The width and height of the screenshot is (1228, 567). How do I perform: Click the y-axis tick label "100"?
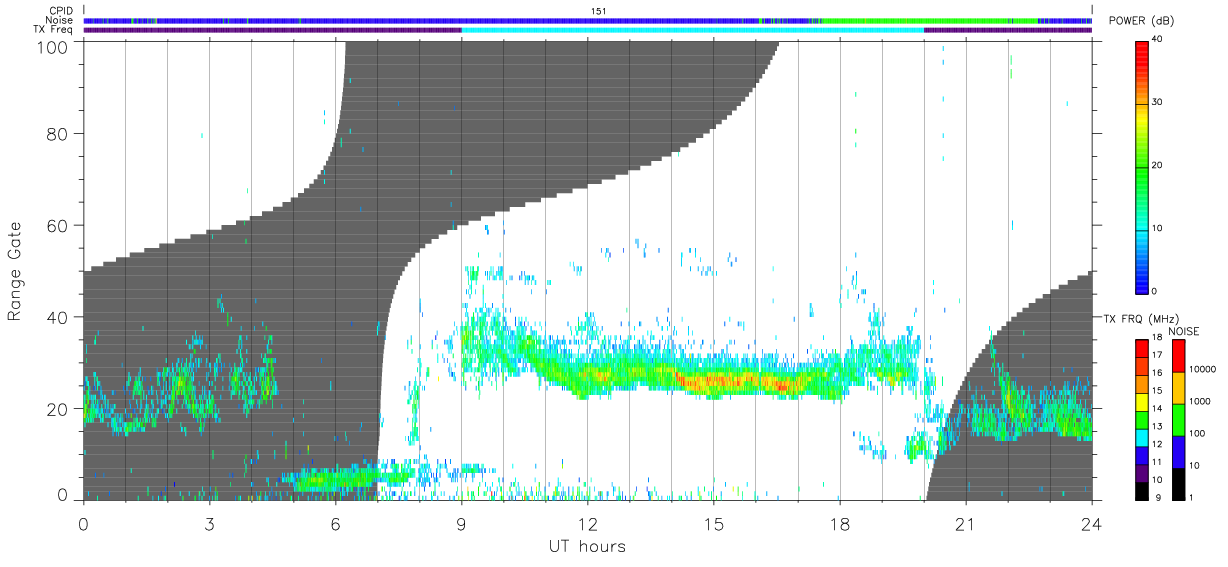53,48
